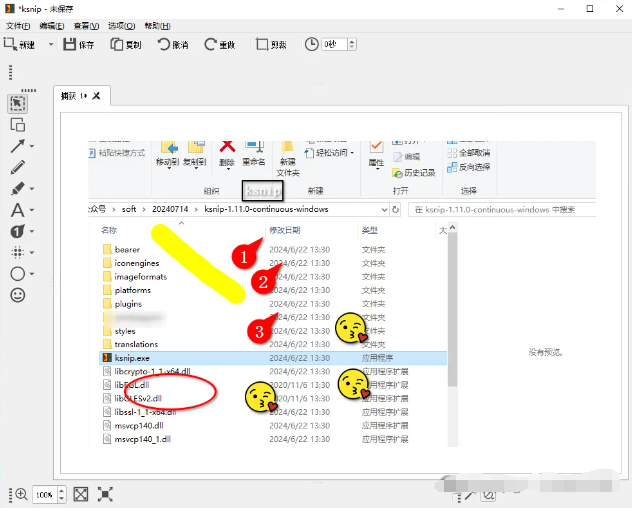Click the capture delay clock icon
Viewport: 632px width, 508px height.
tap(312, 44)
